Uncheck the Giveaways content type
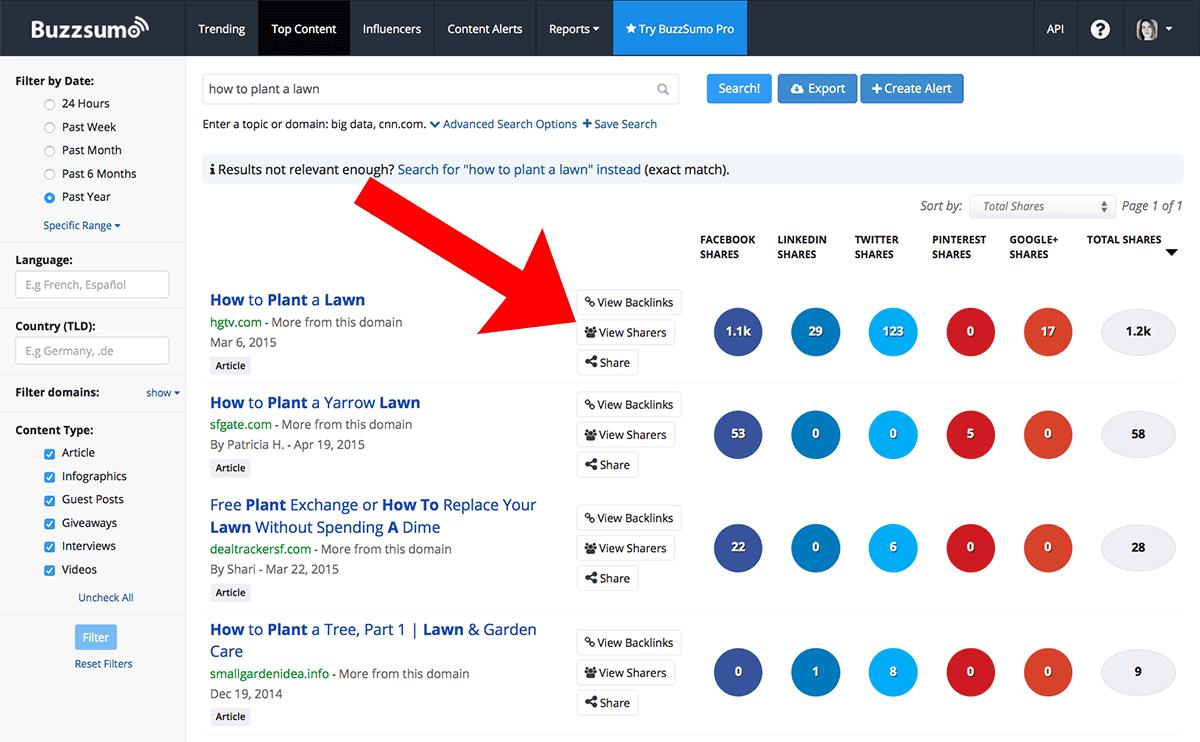 click(50, 523)
